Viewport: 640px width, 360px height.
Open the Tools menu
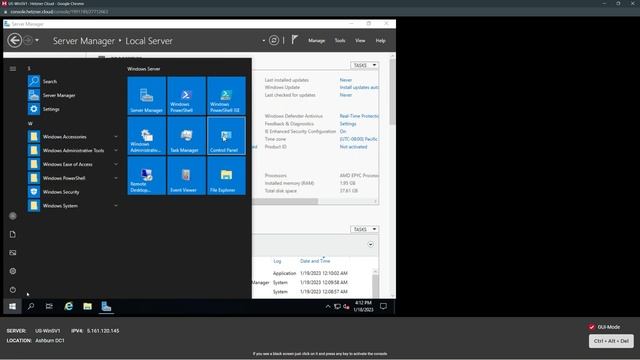click(340, 40)
